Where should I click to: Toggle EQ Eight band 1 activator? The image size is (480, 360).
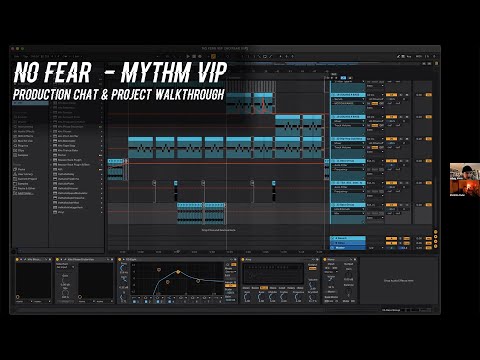(135, 302)
